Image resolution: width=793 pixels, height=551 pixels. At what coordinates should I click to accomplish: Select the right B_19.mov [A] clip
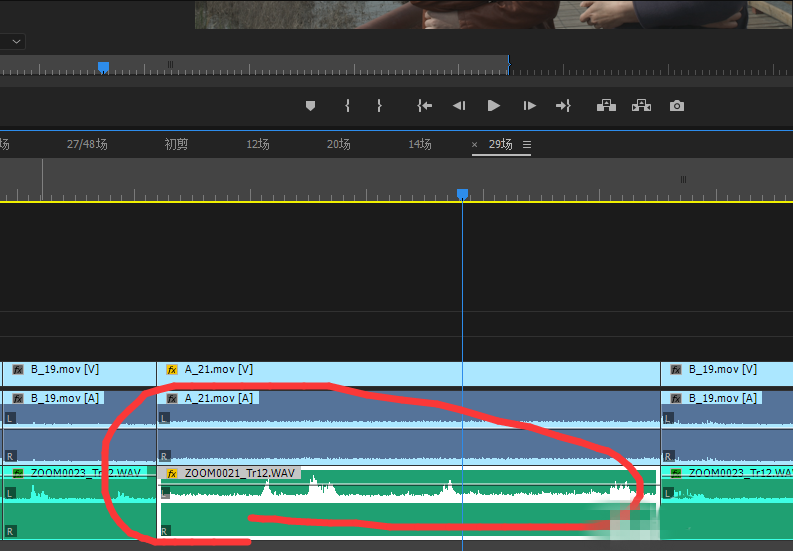pyautogui.click(x=727, y=428)
